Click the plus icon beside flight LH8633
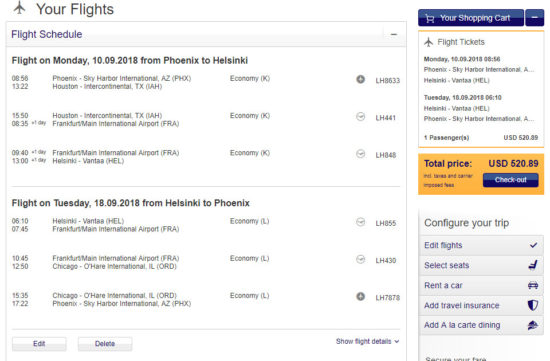The width and height of the screenshot is (550, 361). (x=360, y=79)
